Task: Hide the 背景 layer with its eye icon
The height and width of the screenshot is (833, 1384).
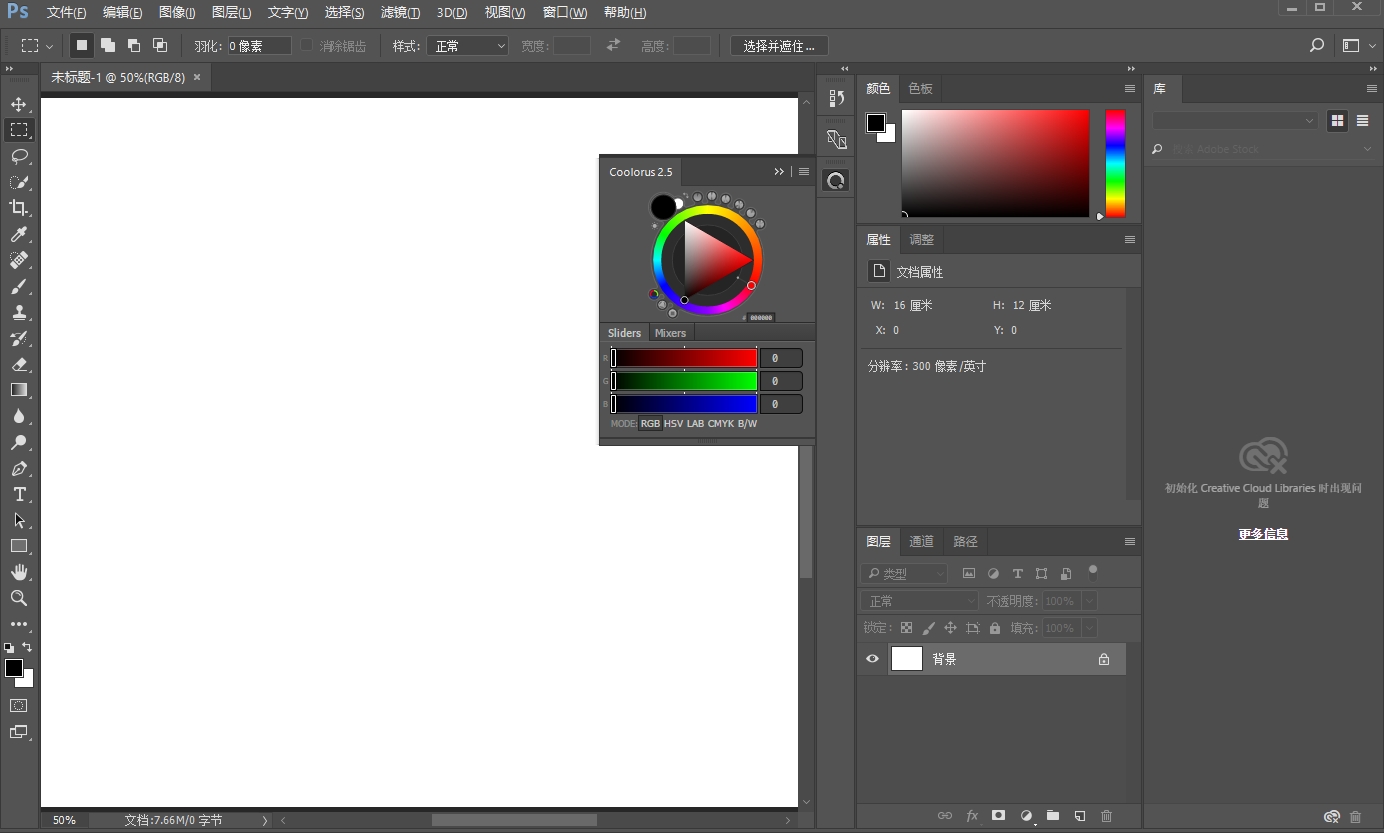Action: (x=872, y=658)
